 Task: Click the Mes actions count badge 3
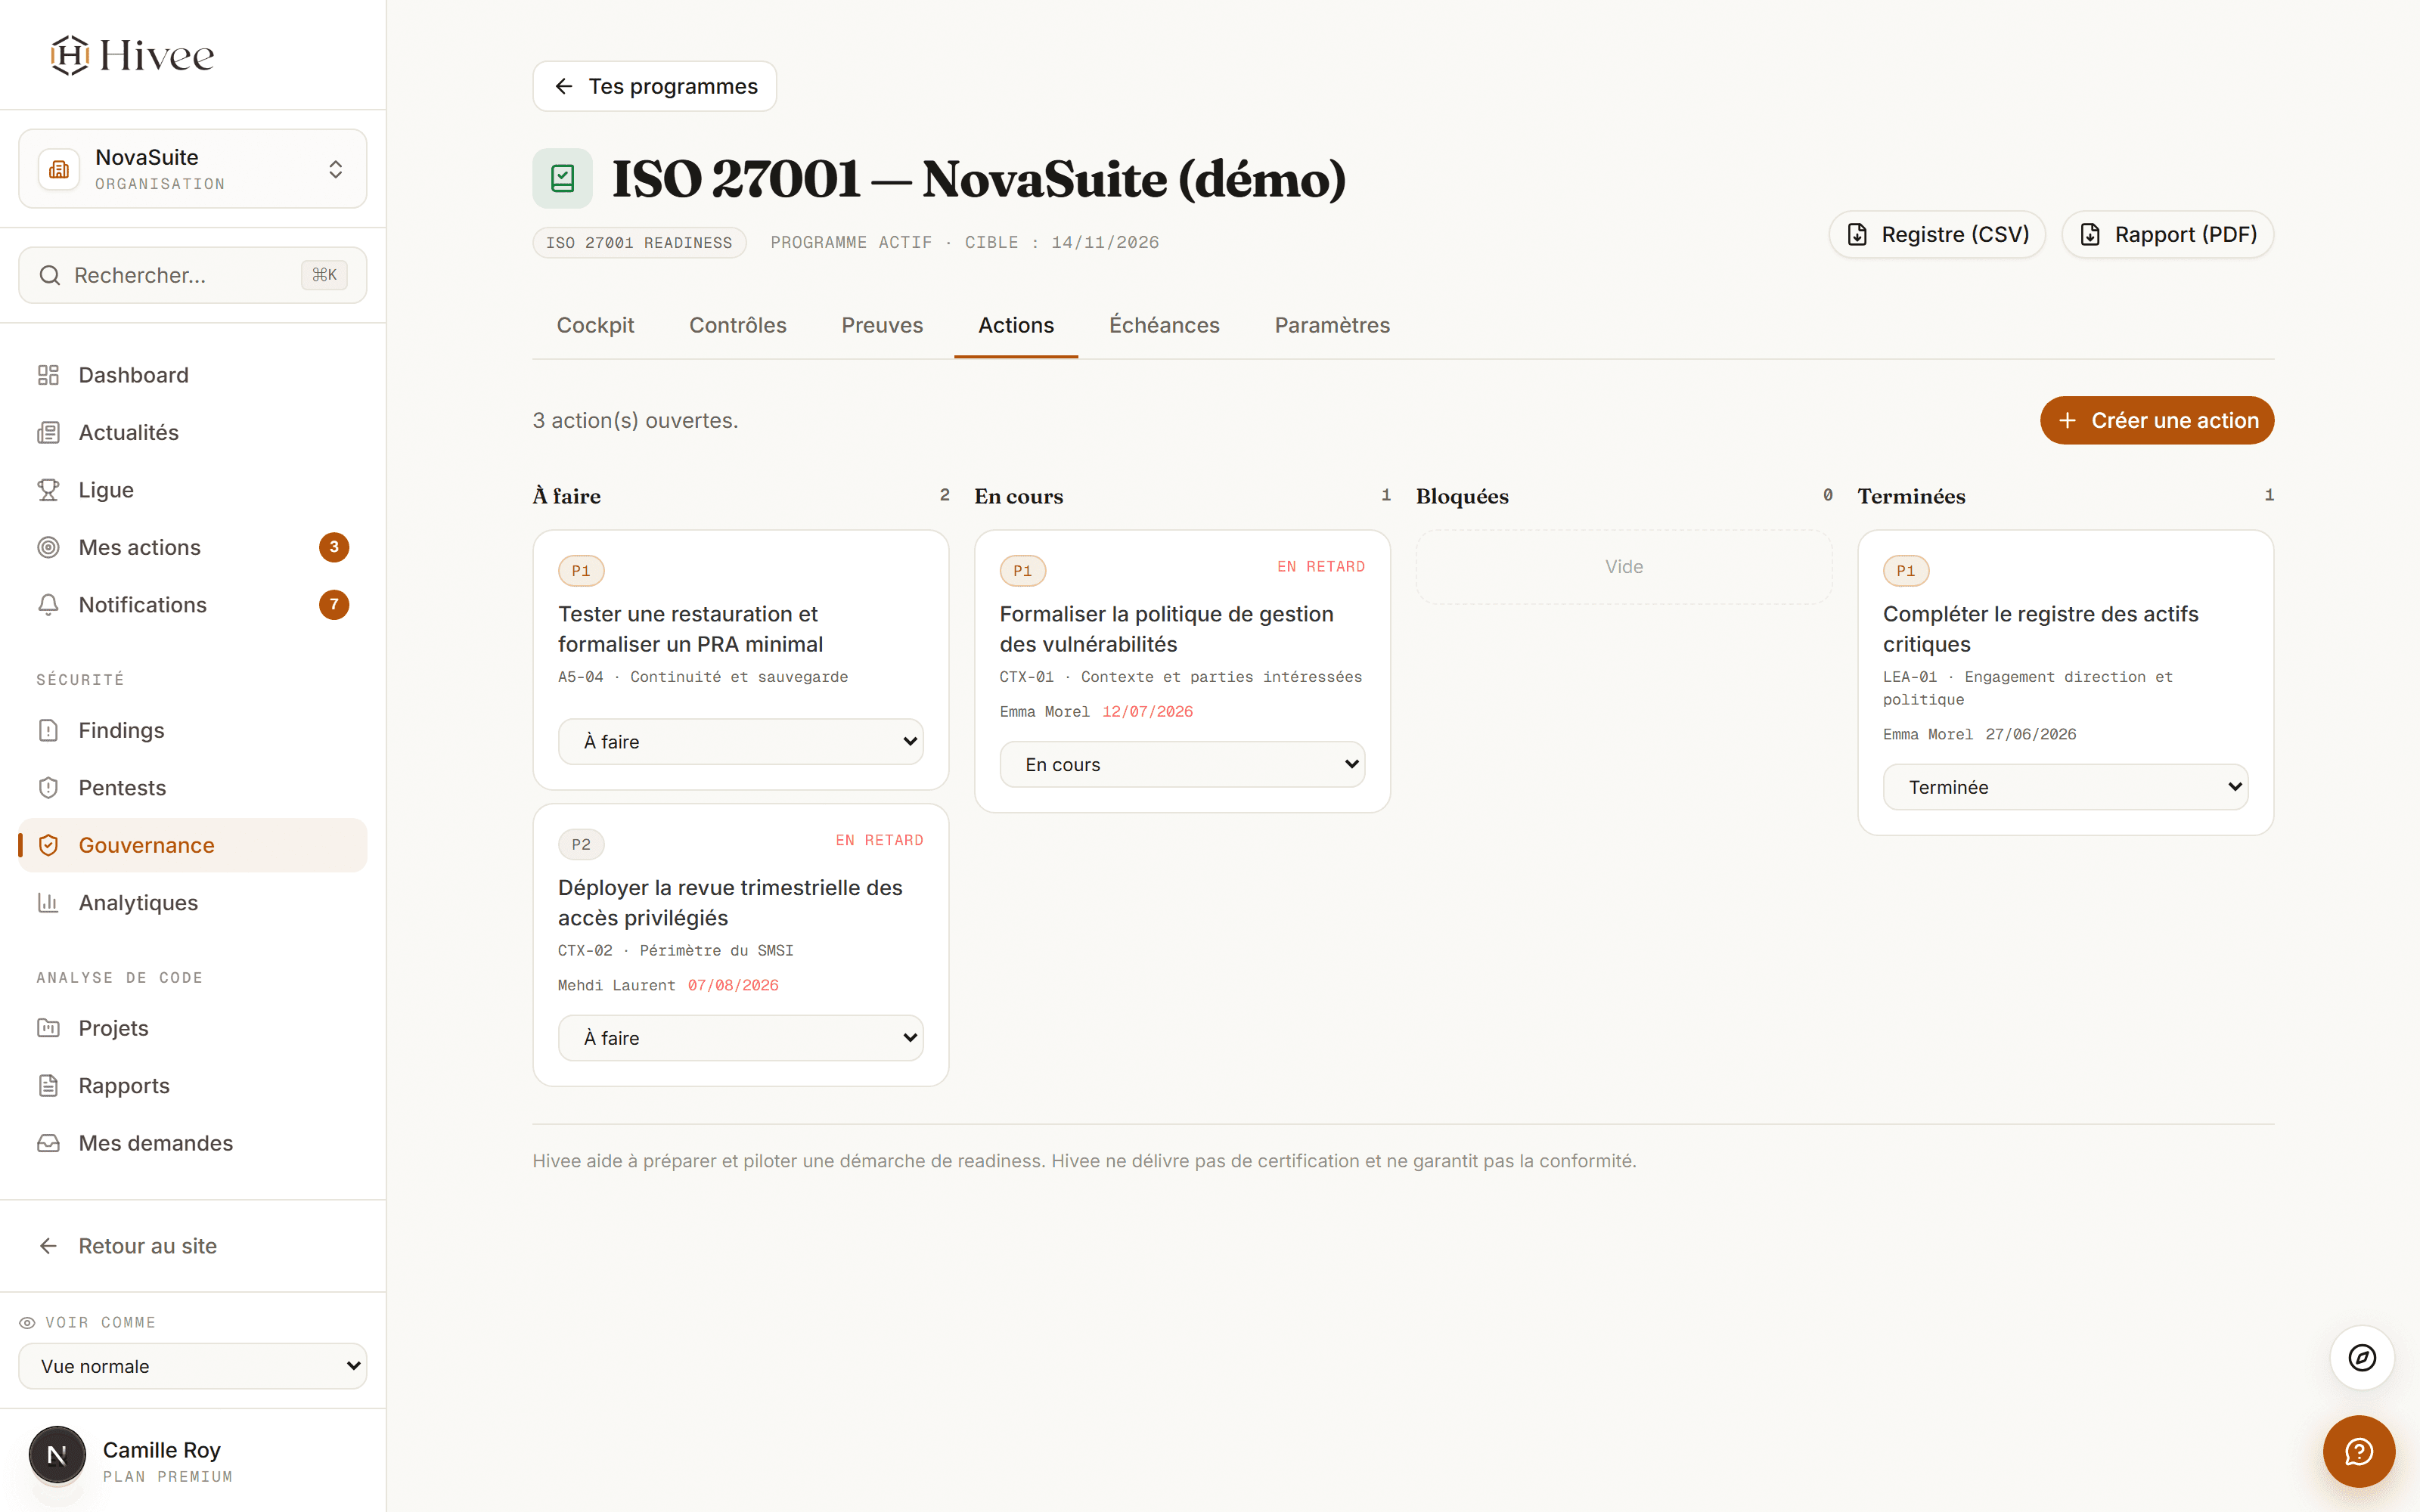[x=334, y=547]
